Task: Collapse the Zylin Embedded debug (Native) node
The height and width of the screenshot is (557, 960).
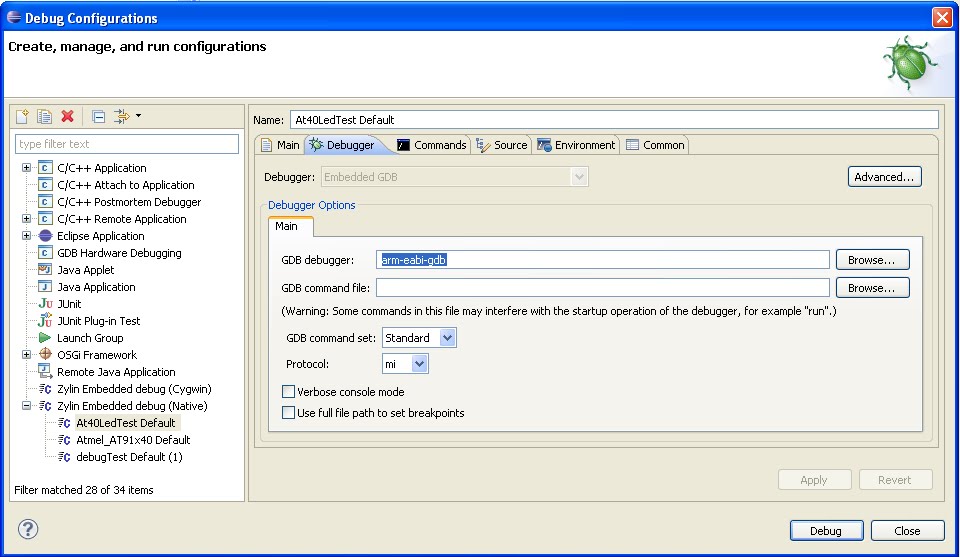Action: [x=26, y=406]
